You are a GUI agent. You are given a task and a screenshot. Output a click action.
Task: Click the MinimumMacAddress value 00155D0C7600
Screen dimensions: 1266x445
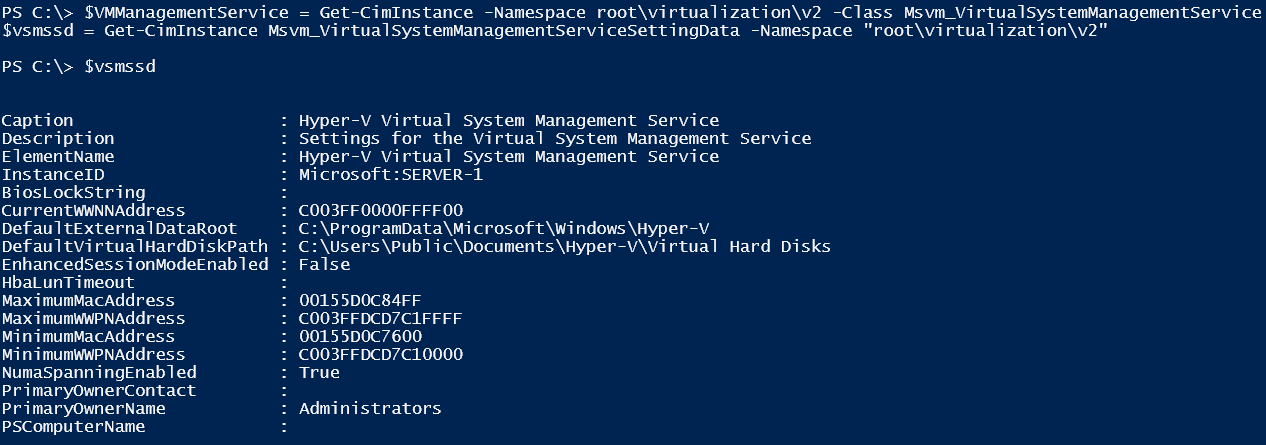(x=360, y=337)
